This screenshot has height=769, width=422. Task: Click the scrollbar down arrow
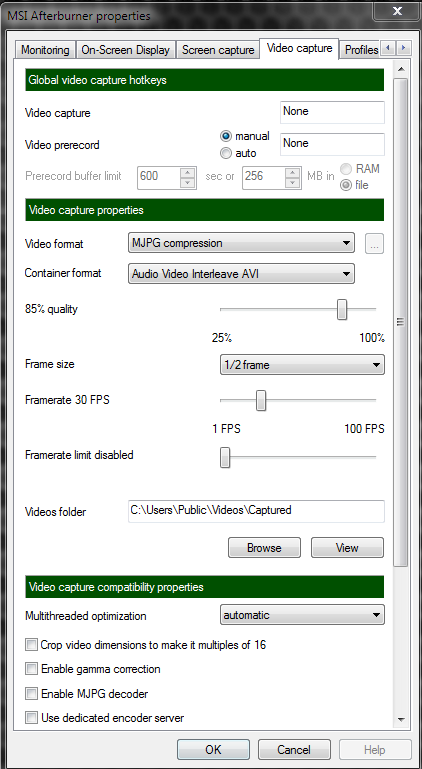click(401, 720)
